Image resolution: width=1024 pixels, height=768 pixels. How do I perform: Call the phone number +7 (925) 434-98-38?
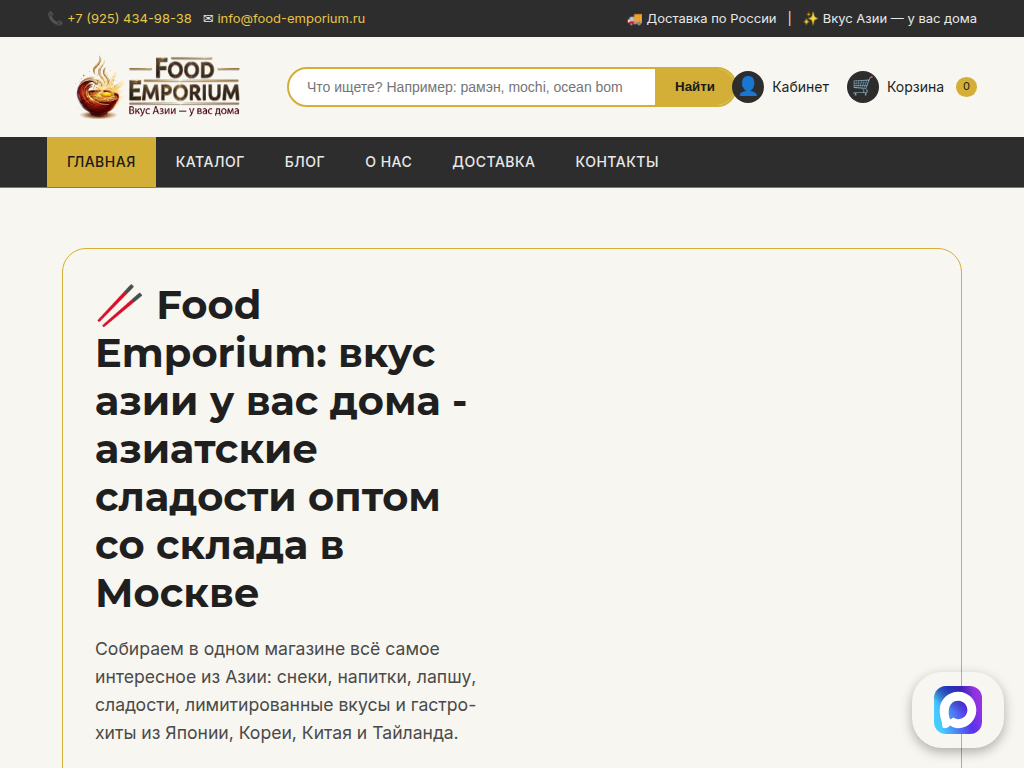pos(129,19)
